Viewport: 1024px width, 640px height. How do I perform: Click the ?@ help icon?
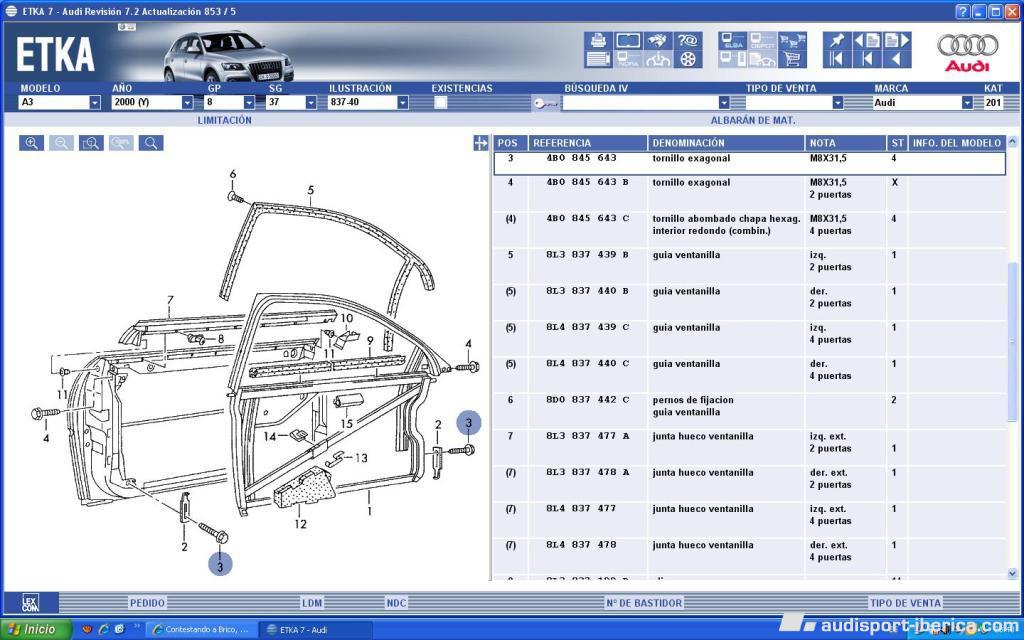click(x=688, y=40)
